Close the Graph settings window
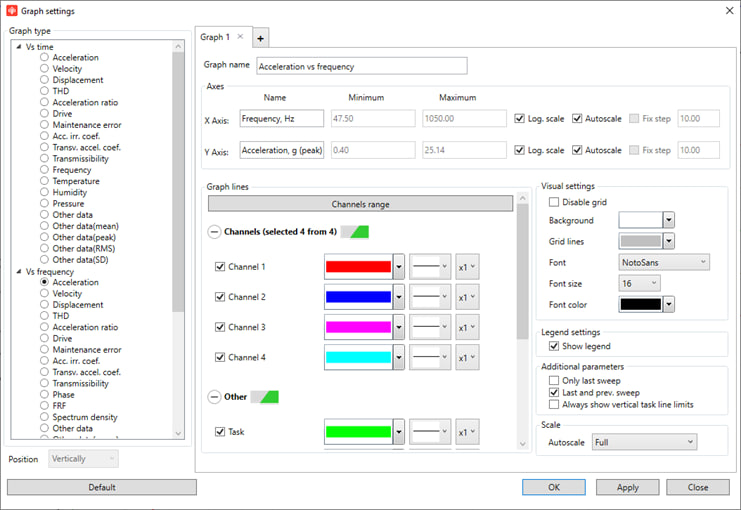 coord(730,10)
